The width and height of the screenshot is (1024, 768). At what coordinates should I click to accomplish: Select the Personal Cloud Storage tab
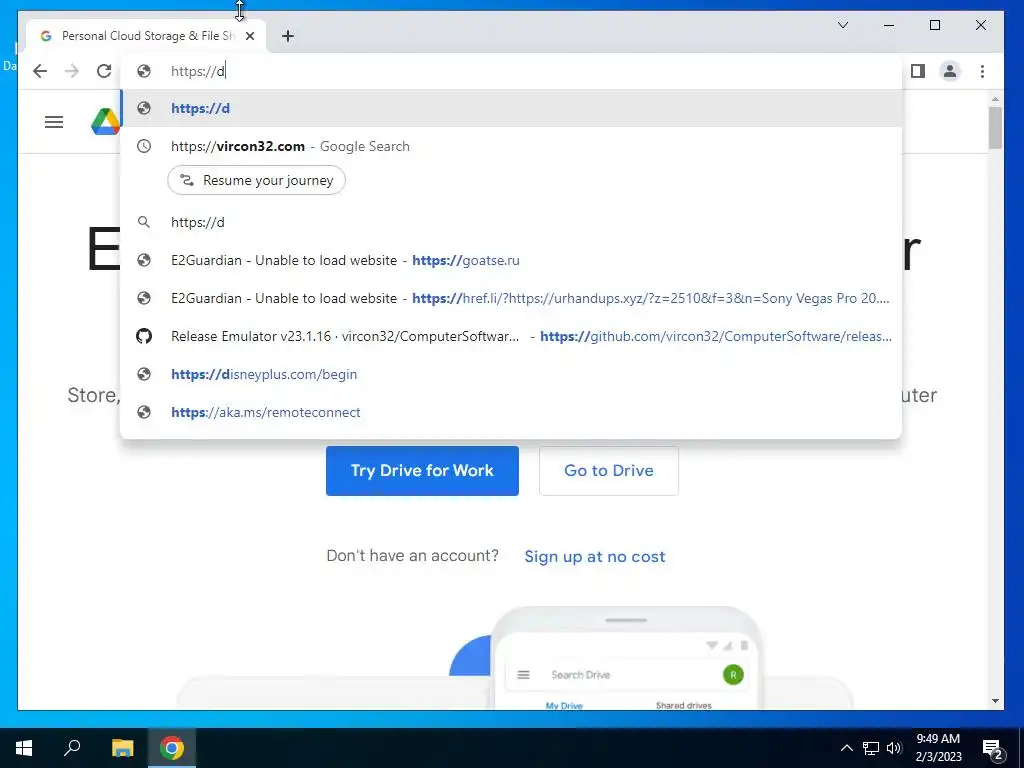(146, 37)
